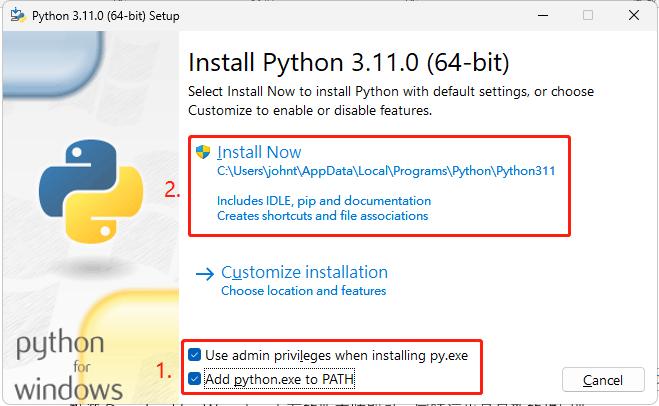
Task: Toggle the Add python.exe to PATH checkbox
Action: [x=195, y=379]
